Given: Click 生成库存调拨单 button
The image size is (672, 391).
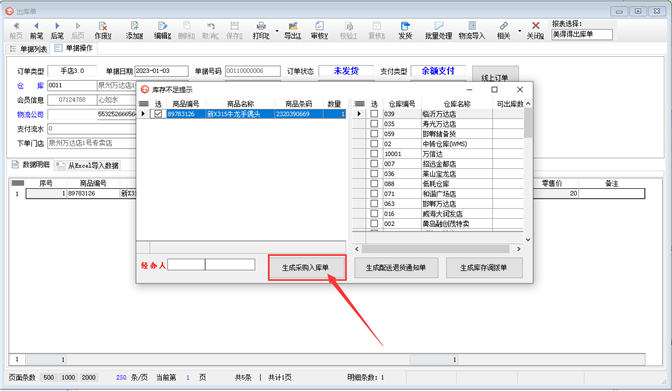Looking at the screenshot, I should pos(484,268).
